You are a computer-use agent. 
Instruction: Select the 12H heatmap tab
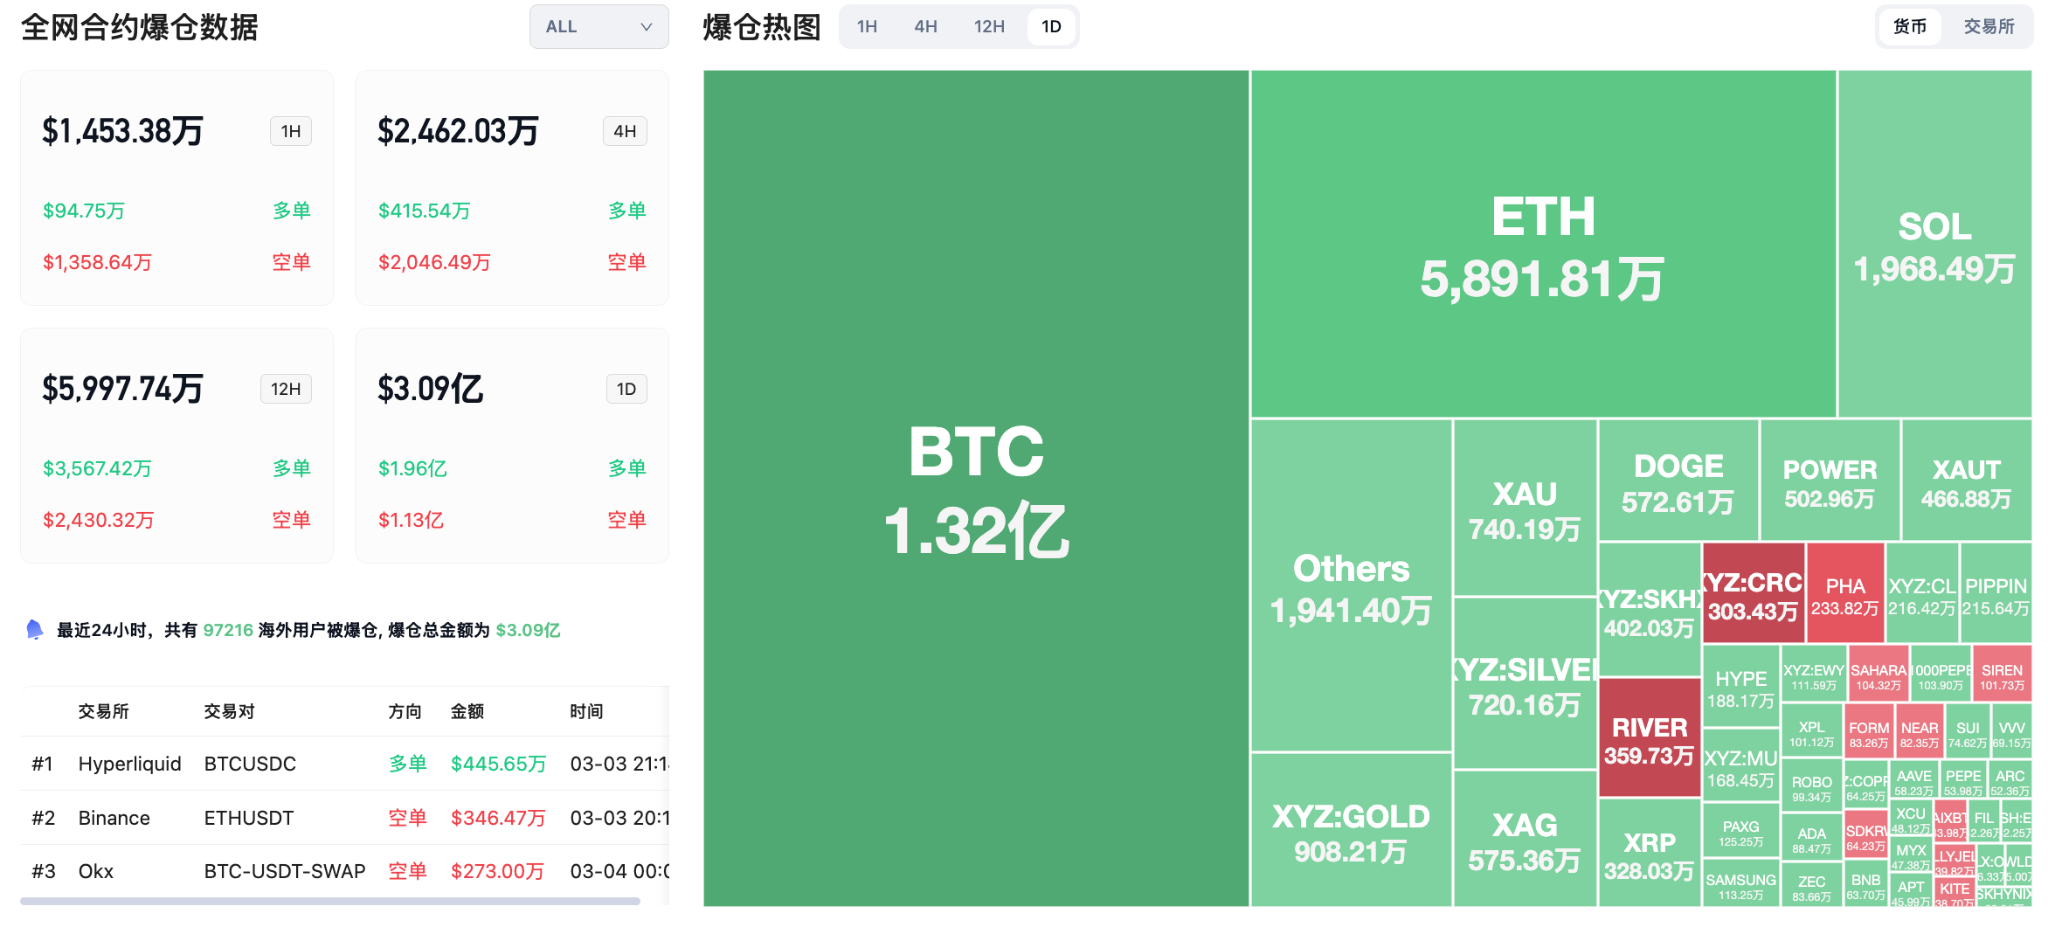[989, 27]
